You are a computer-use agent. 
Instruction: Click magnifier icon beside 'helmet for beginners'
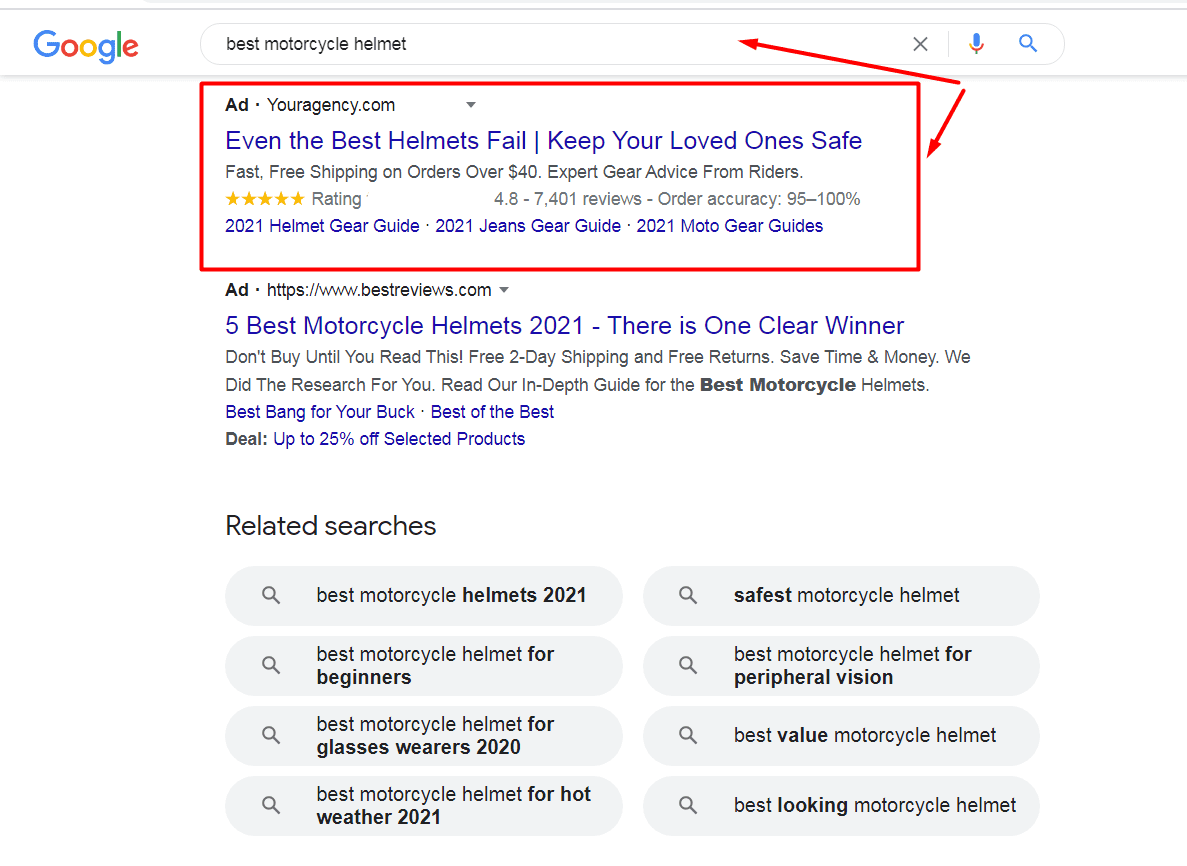coord(271,665)
